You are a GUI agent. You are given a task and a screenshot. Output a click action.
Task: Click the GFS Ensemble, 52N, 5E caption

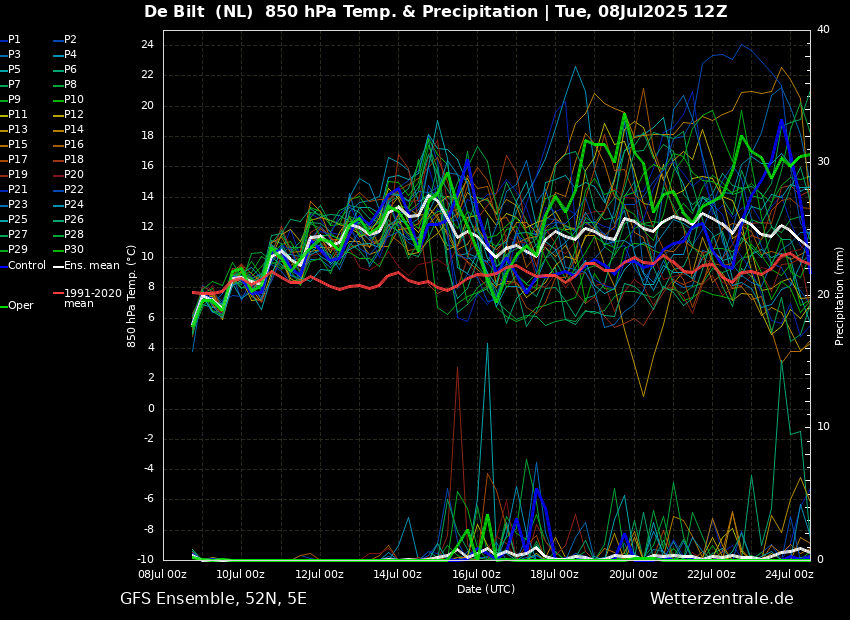213,599
